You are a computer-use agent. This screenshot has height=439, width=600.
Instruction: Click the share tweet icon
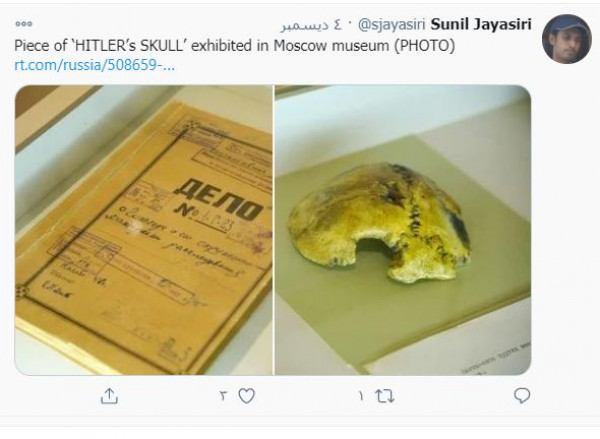109,396
